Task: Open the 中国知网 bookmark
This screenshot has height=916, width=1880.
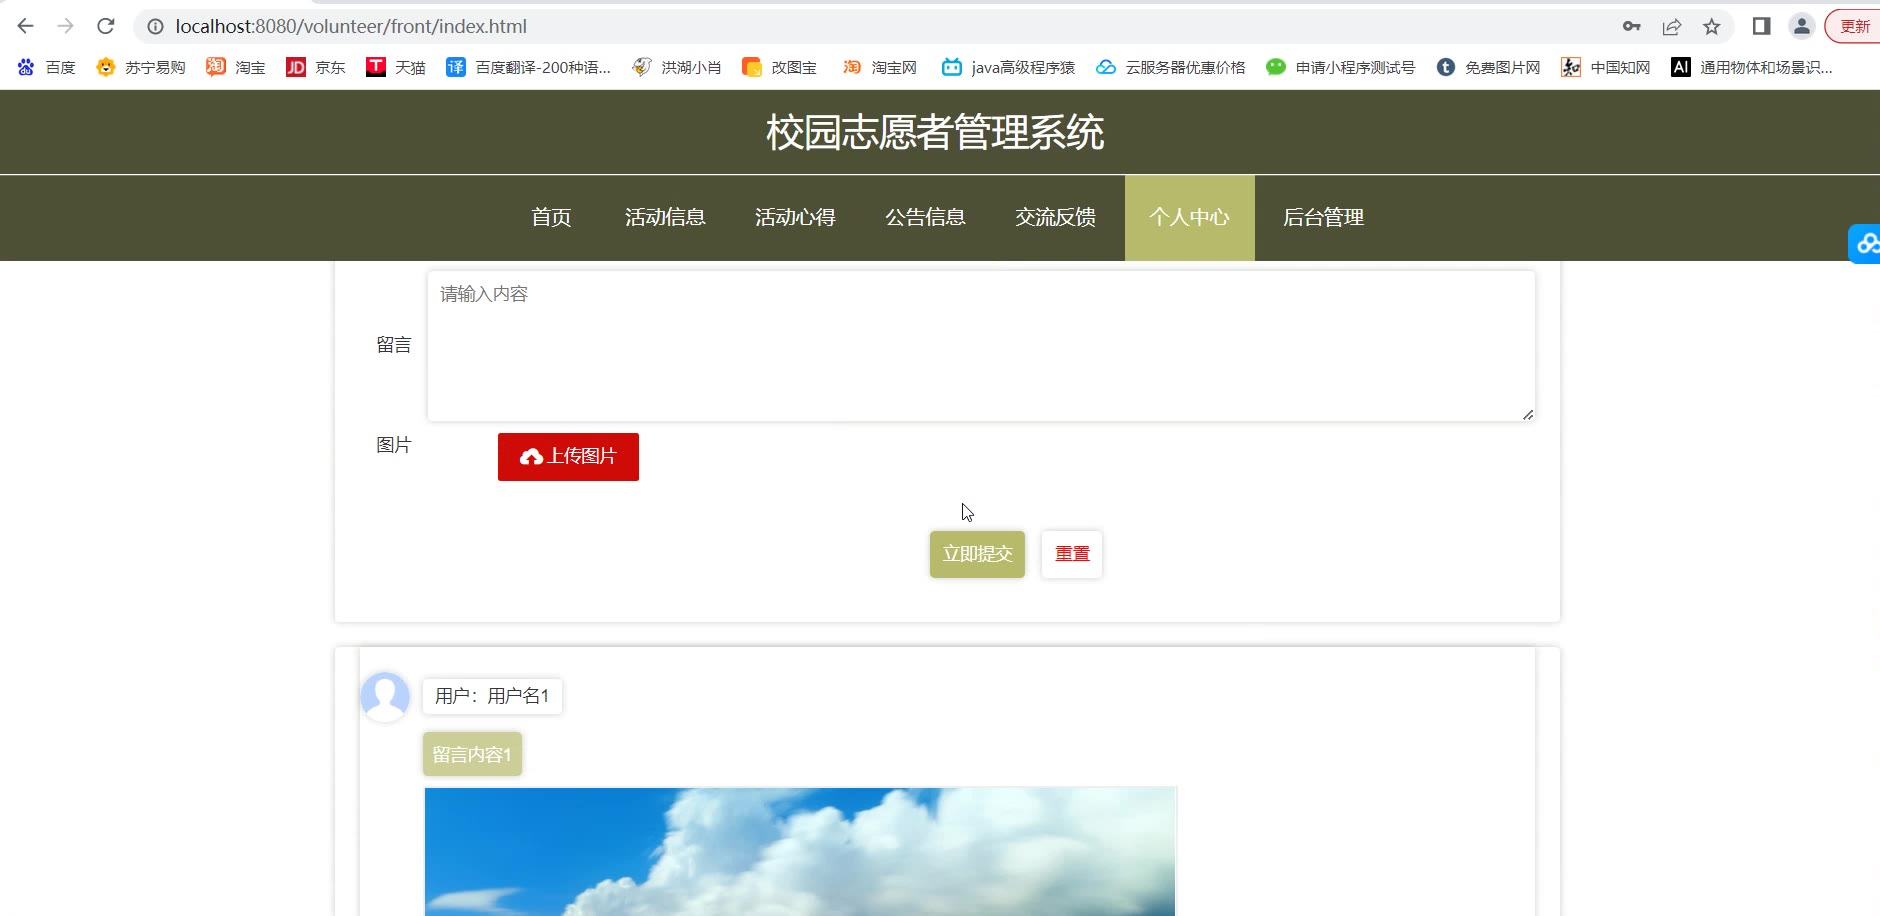Action: (x=1606, y=67)
